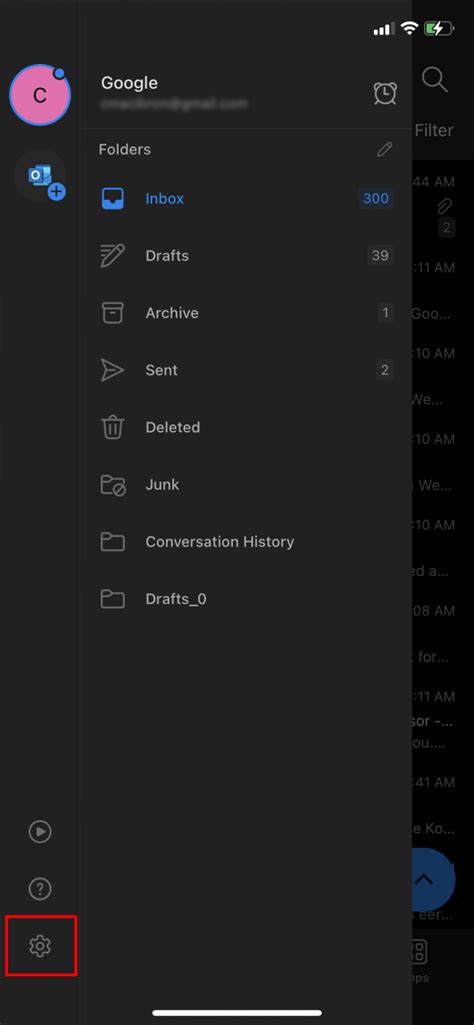The image size is (474, 1025).
Task: Tap the Archive box icon
Action: click(112, 312)
